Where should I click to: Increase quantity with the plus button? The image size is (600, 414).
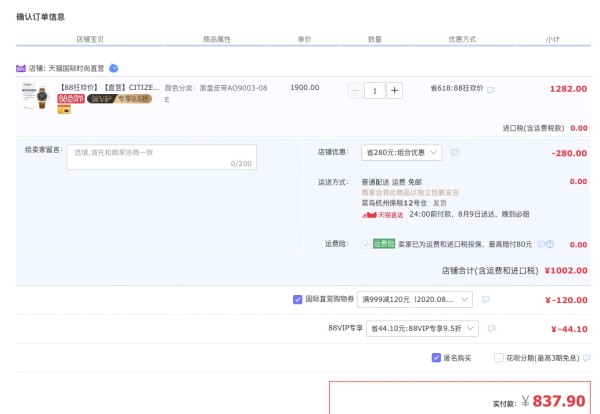(395, 91)
